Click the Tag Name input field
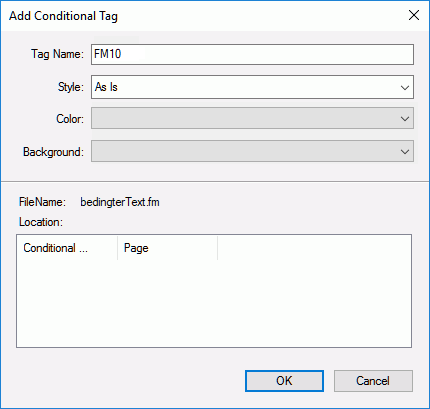 [252, 54]
